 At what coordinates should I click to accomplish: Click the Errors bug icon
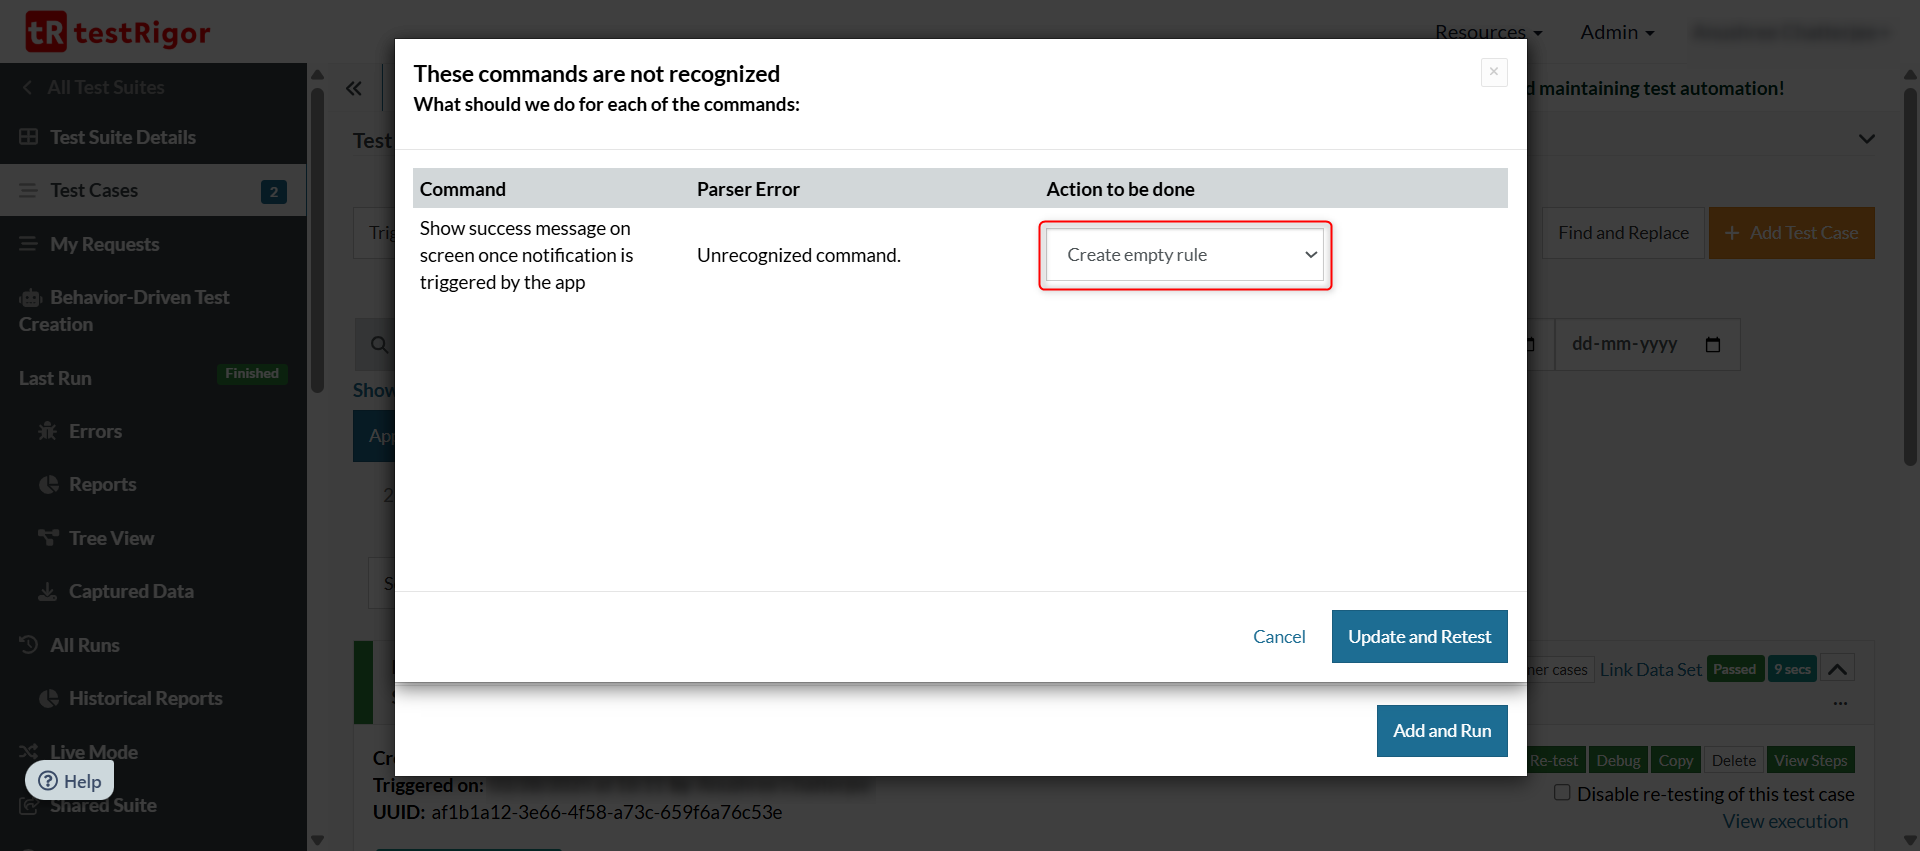(47, 432)
